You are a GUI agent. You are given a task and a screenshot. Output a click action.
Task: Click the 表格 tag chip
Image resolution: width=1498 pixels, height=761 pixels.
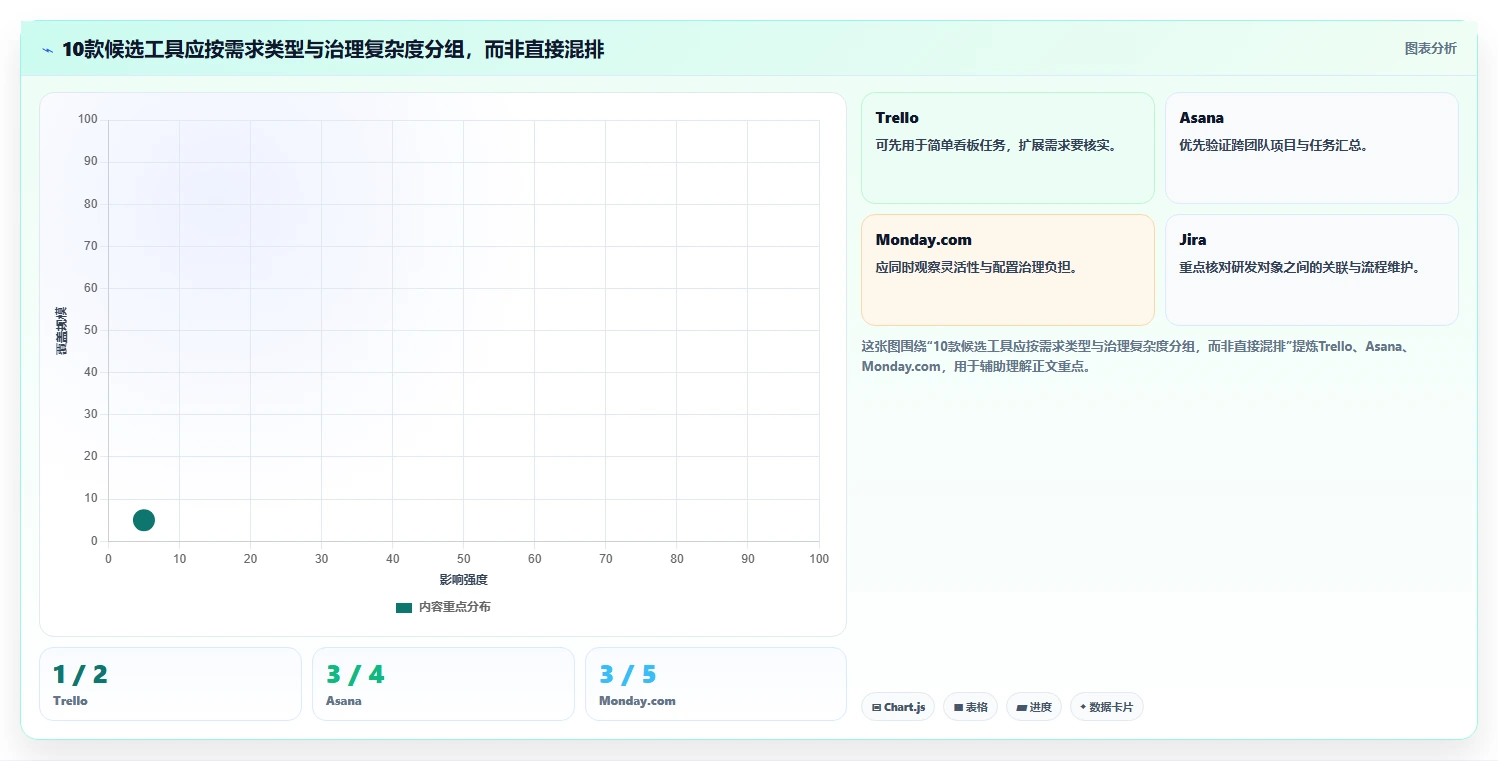pos(971,707)
